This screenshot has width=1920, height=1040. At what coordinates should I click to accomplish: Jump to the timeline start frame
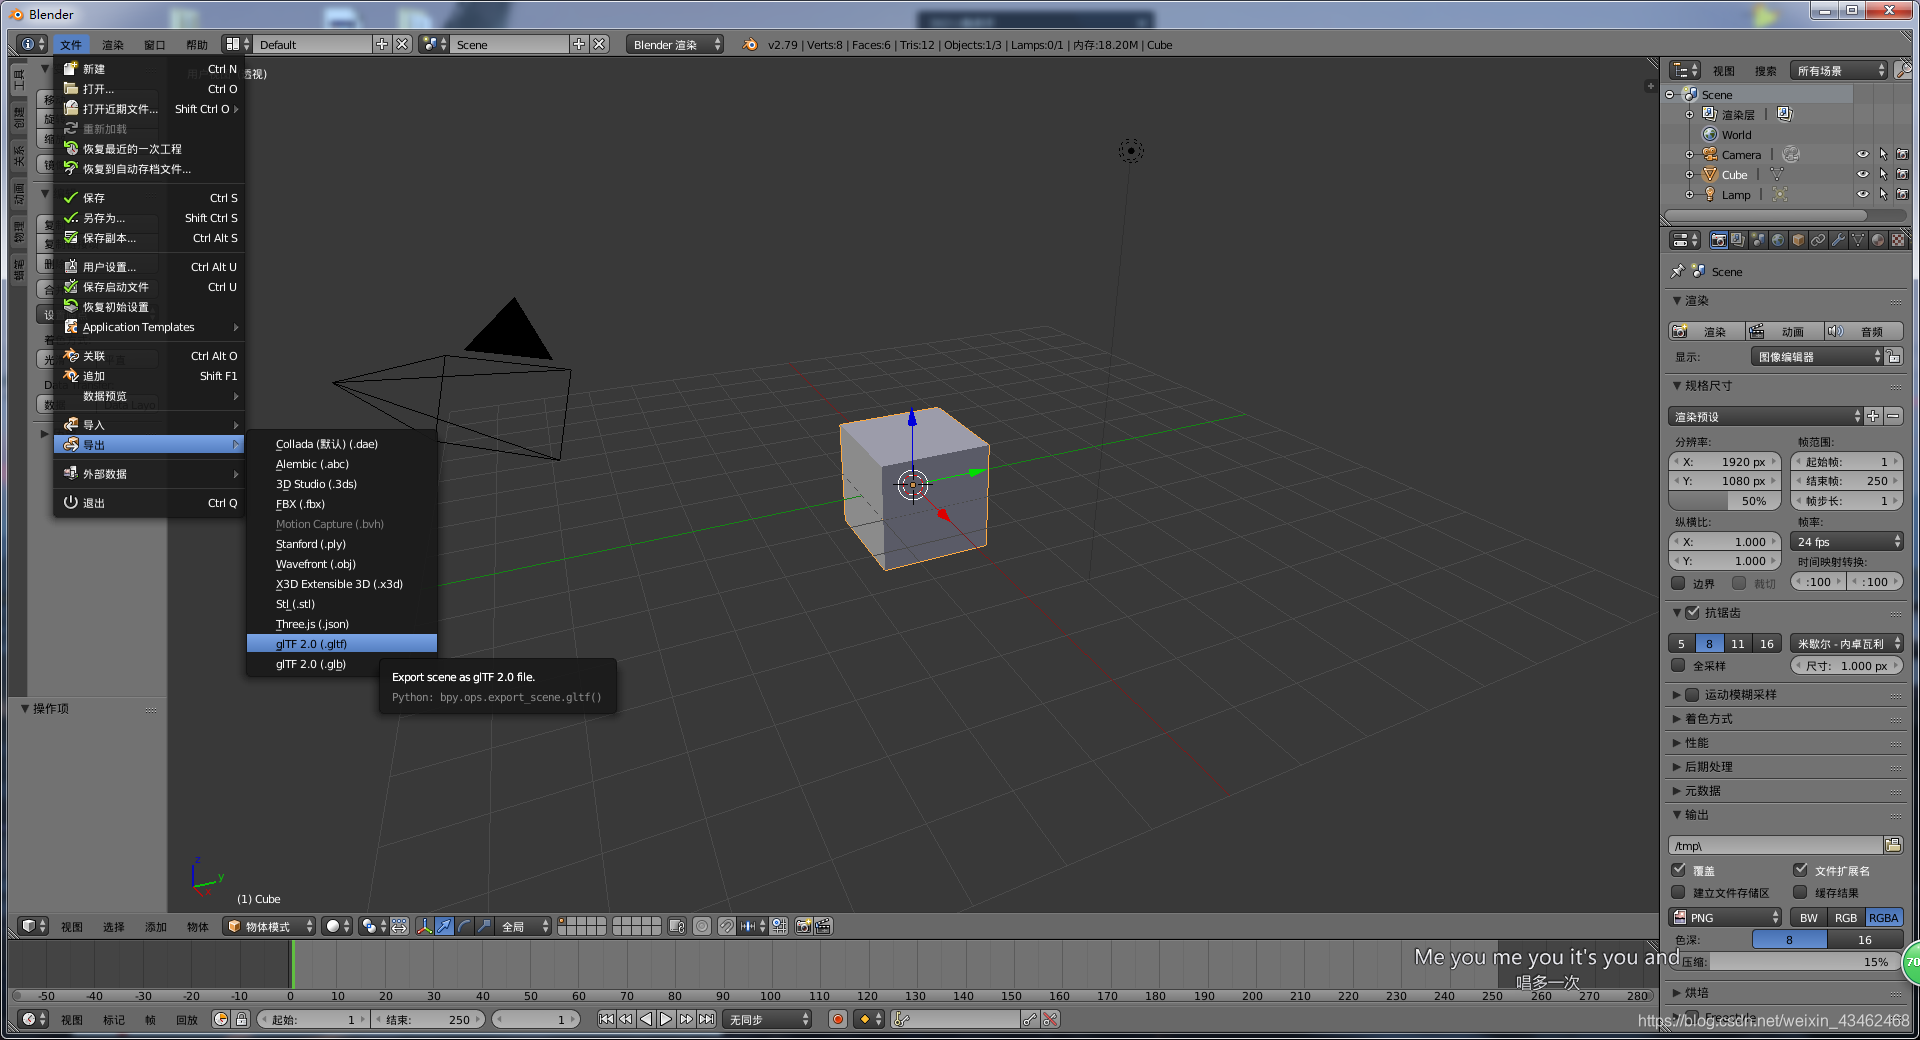(x=606, y=1019)
